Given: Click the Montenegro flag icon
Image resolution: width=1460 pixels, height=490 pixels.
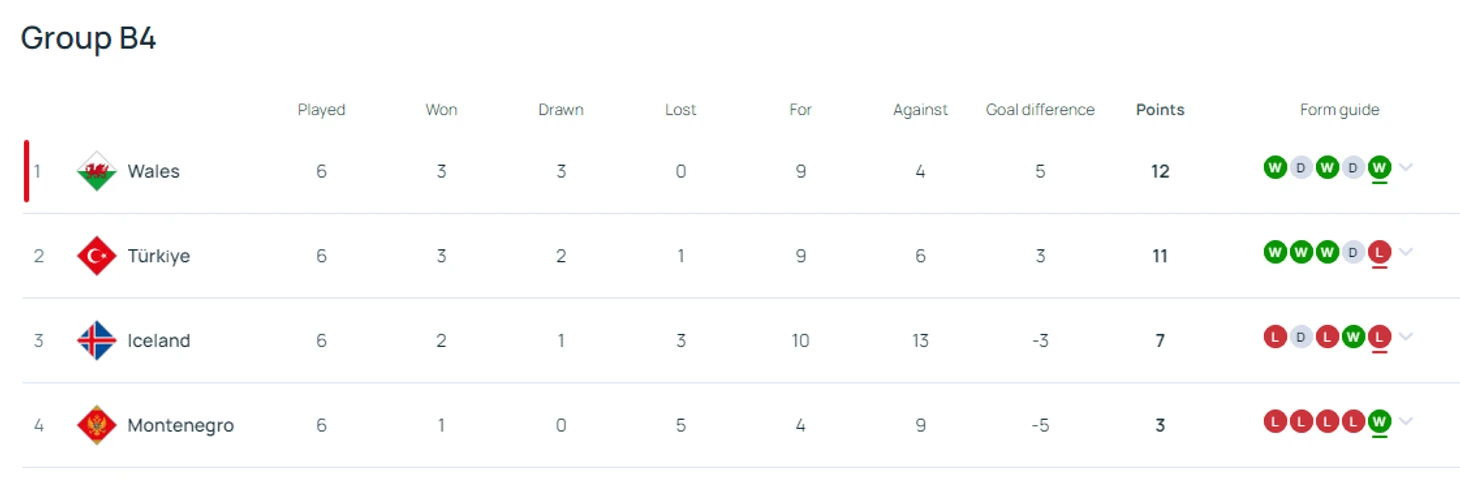Looking at the screenshot, I should click(x=96, y=425).
